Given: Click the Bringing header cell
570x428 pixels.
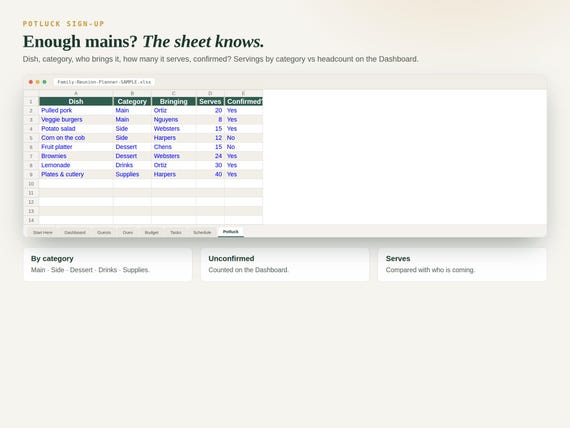Looking at the screenshot, I should tap(174, 101).
